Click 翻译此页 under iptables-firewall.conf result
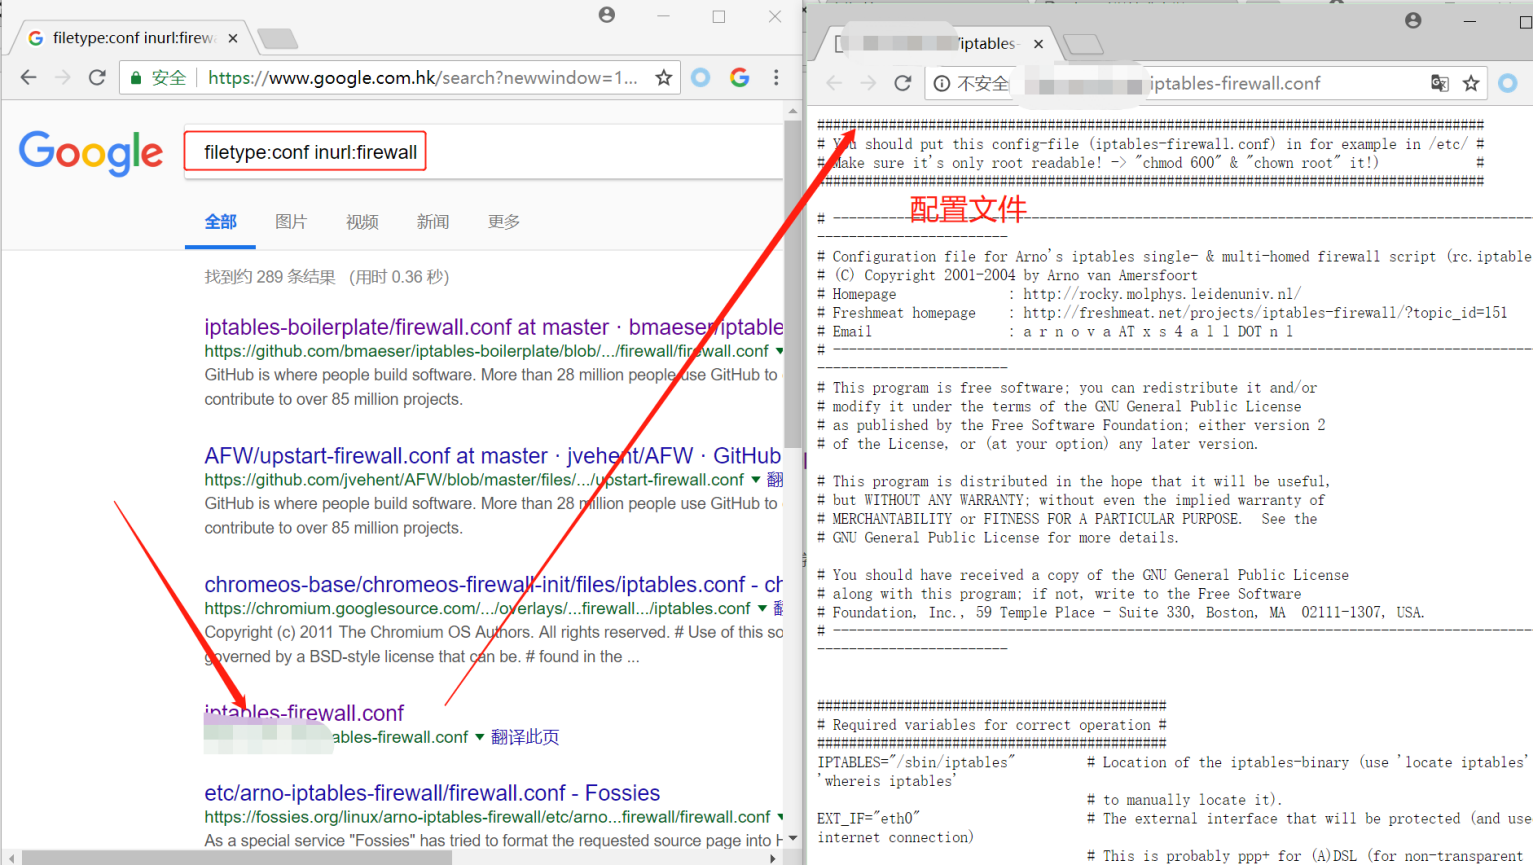 coord(525,737)
